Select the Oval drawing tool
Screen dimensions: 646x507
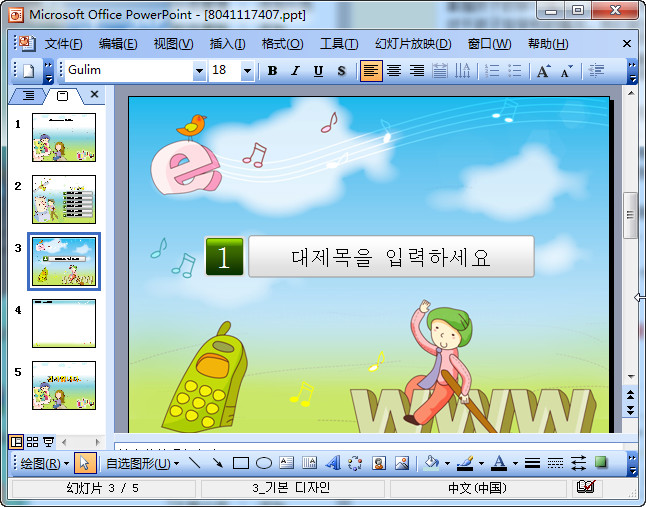tap(264, 463)
